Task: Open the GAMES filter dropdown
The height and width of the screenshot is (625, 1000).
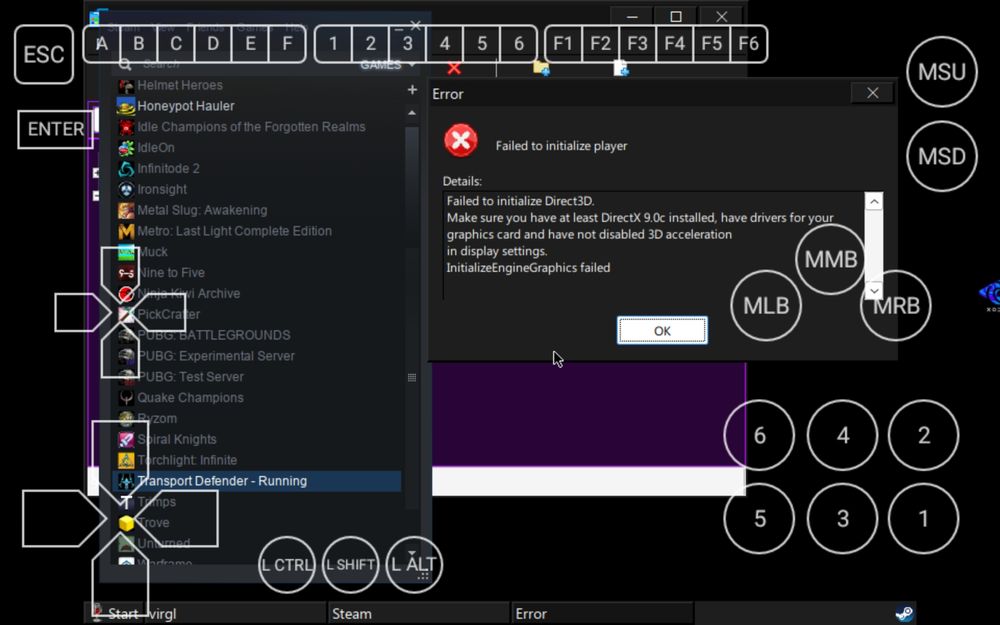Action: click(x=388, y=64)
